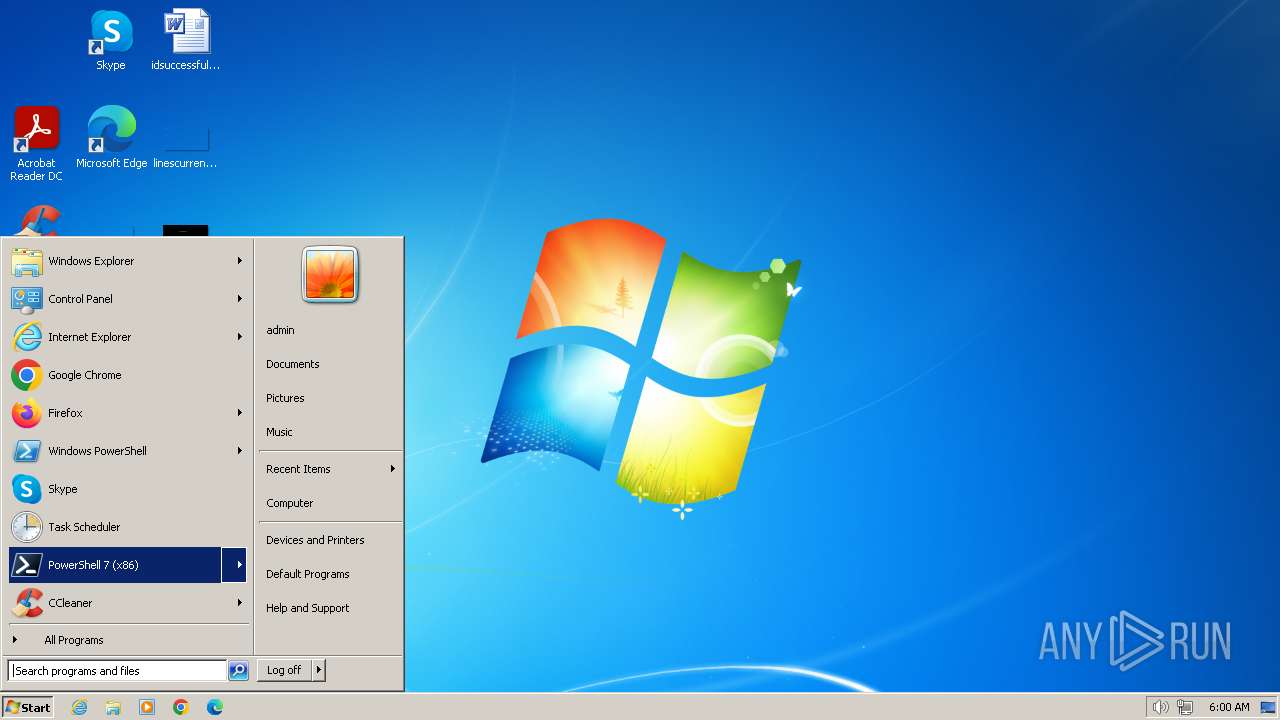The width and height of the screenshot is (1280, 720).
Task: Expand the Internet Explorer jump list arrow
Action: (239, 337)
